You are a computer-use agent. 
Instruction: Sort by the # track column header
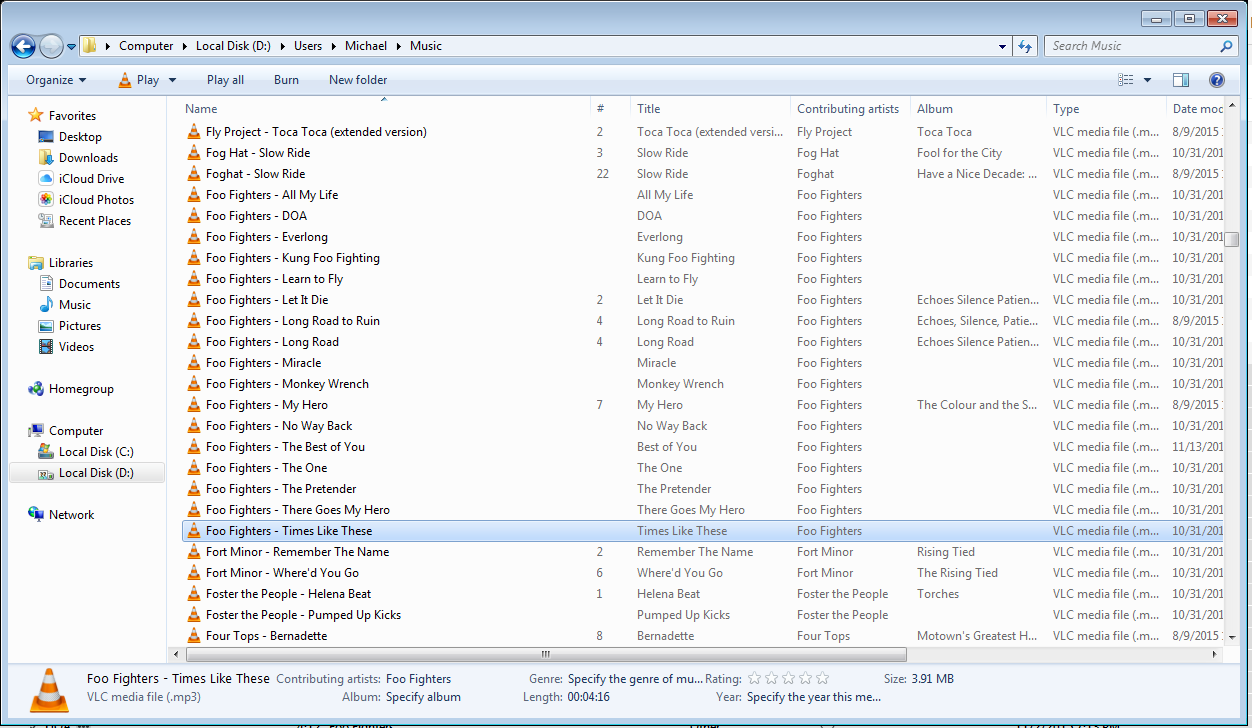[610, 108]
